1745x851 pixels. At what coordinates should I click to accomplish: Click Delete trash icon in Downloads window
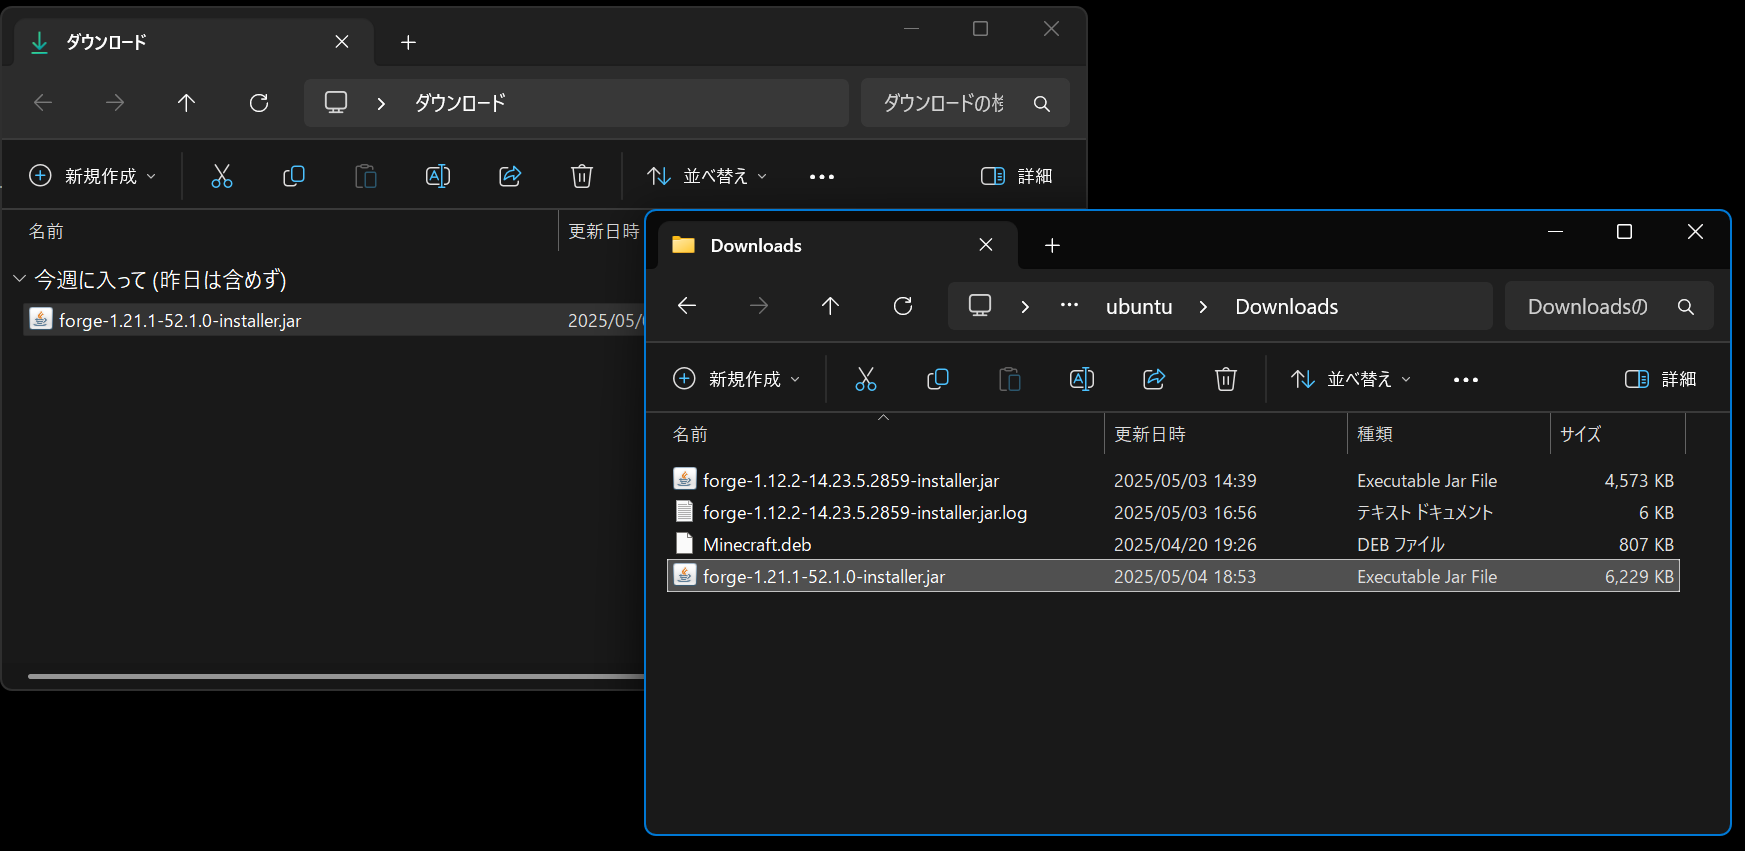[x=1226, y=379]
